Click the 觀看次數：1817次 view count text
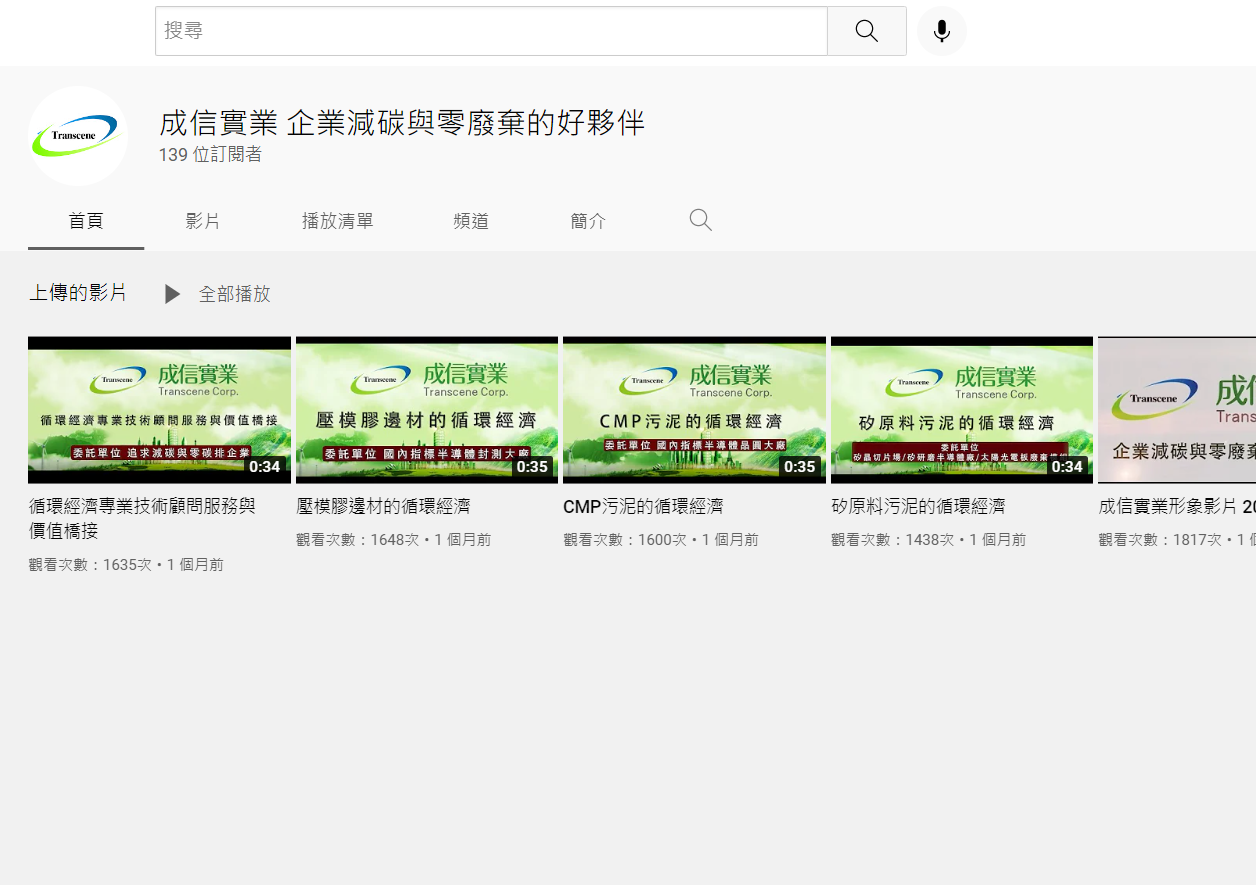Image resolution: width=1256 pixels, height=885 pixels. point(1159,540)
